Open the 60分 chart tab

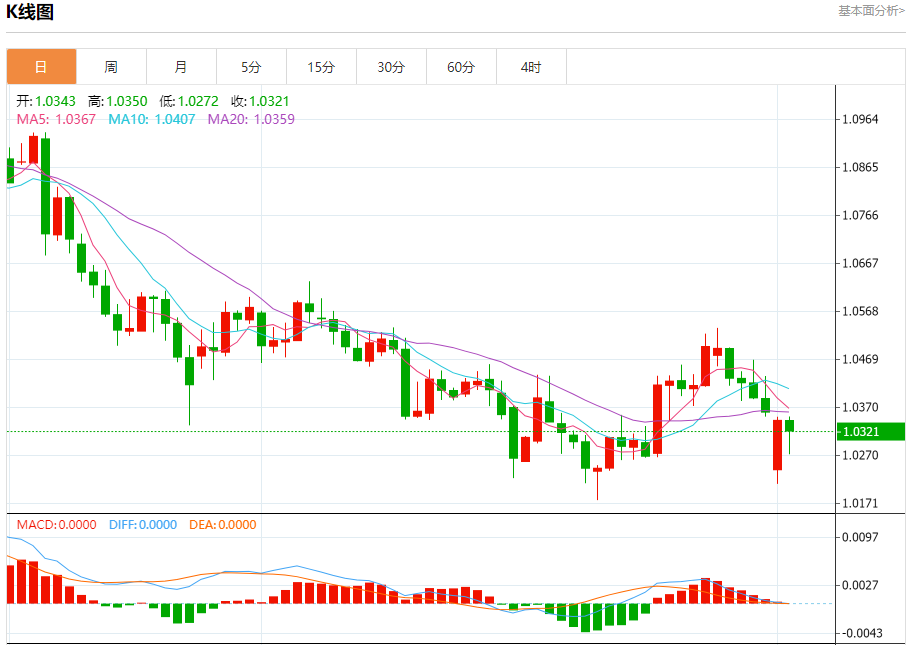click(461, 67)
